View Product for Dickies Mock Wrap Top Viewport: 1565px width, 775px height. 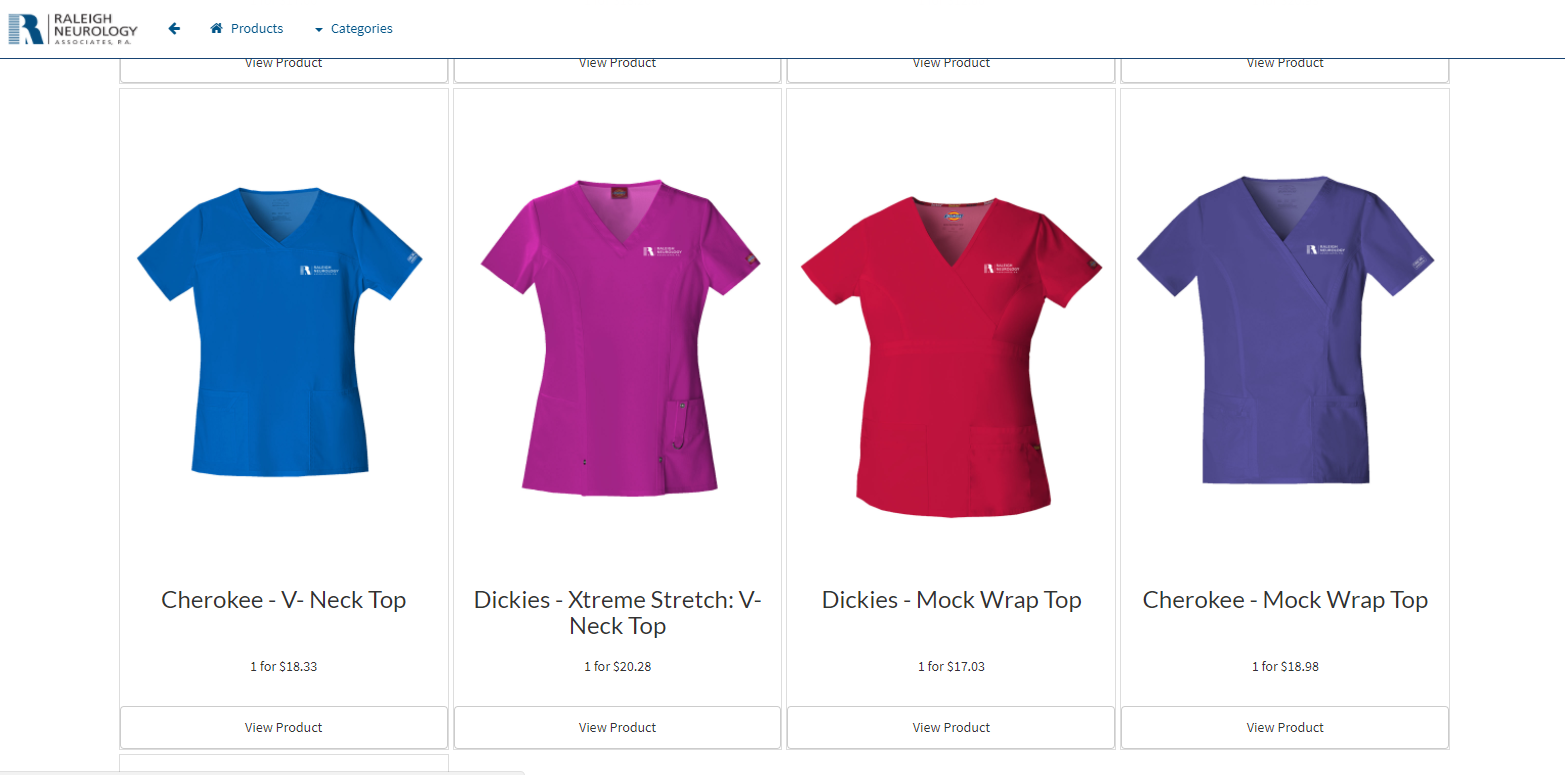[x=951, y=728]
